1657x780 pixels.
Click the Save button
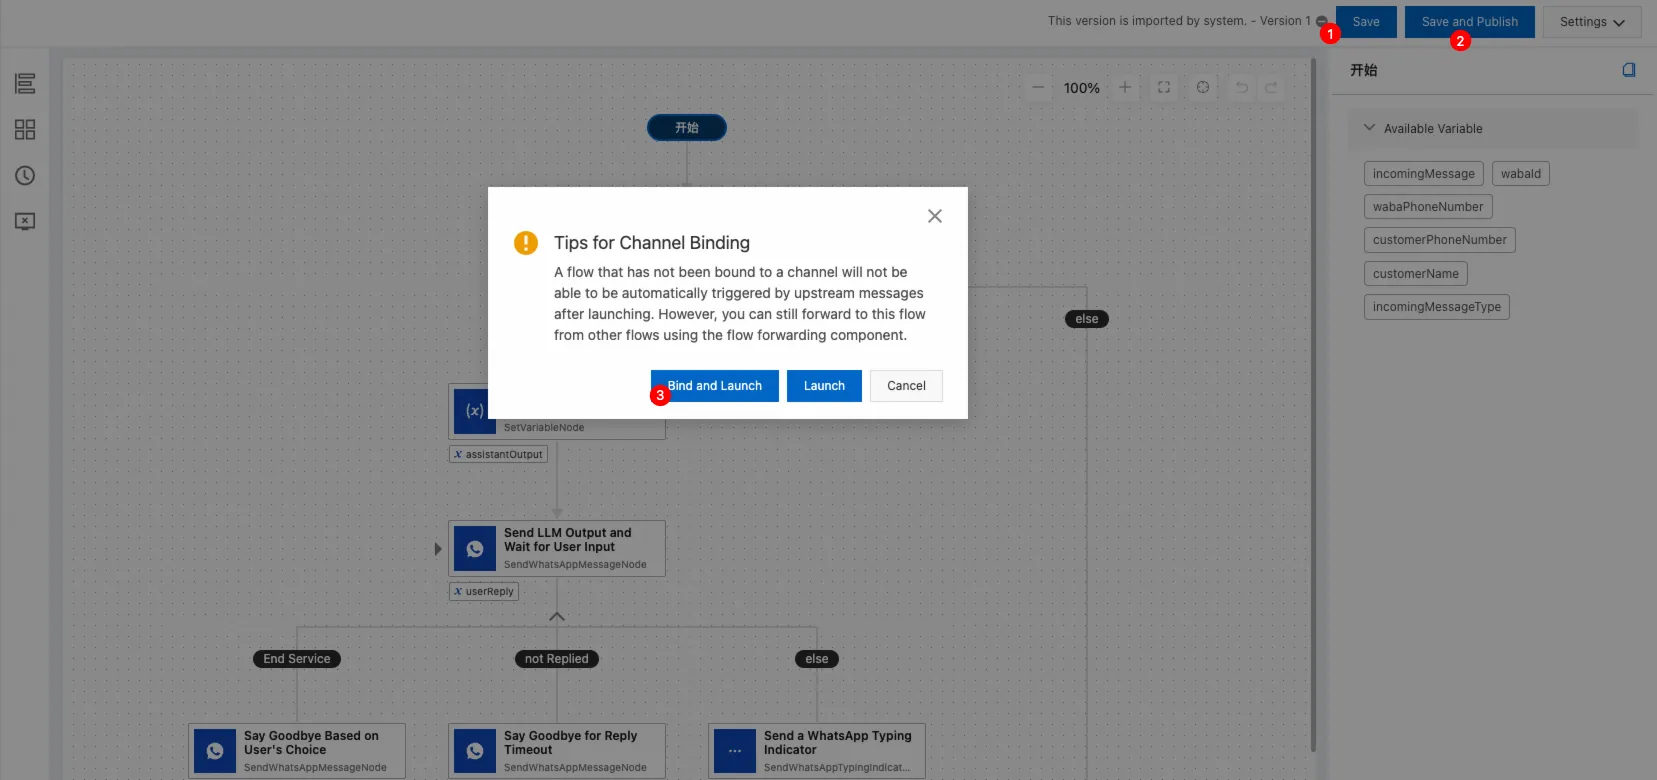point(1366,22)
